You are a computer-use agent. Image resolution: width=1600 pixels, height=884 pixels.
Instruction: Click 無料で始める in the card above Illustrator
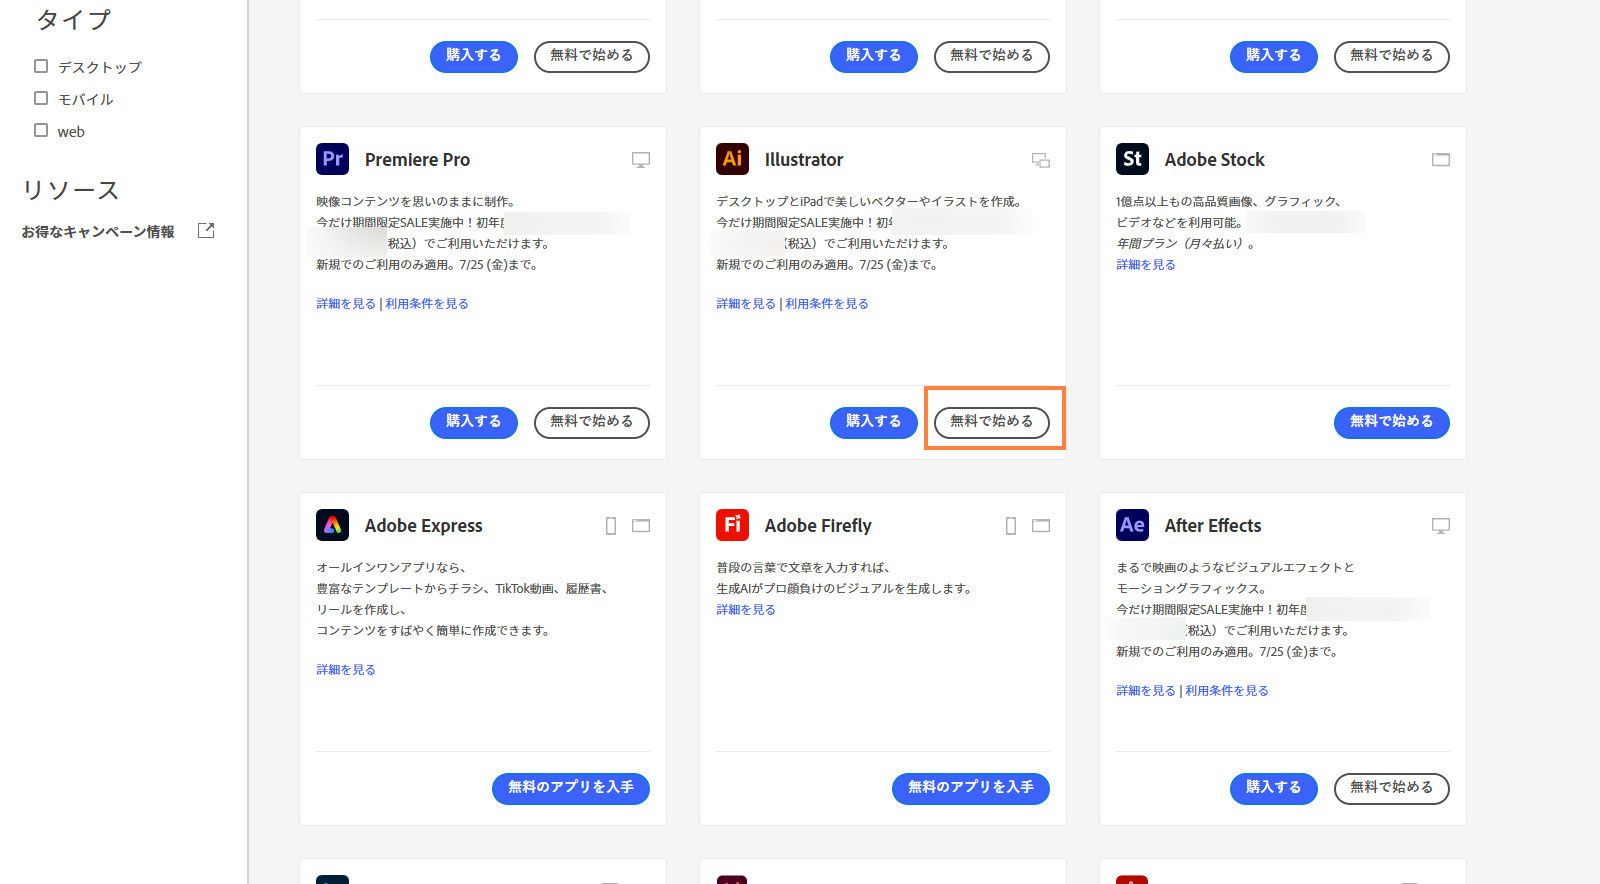992,56
